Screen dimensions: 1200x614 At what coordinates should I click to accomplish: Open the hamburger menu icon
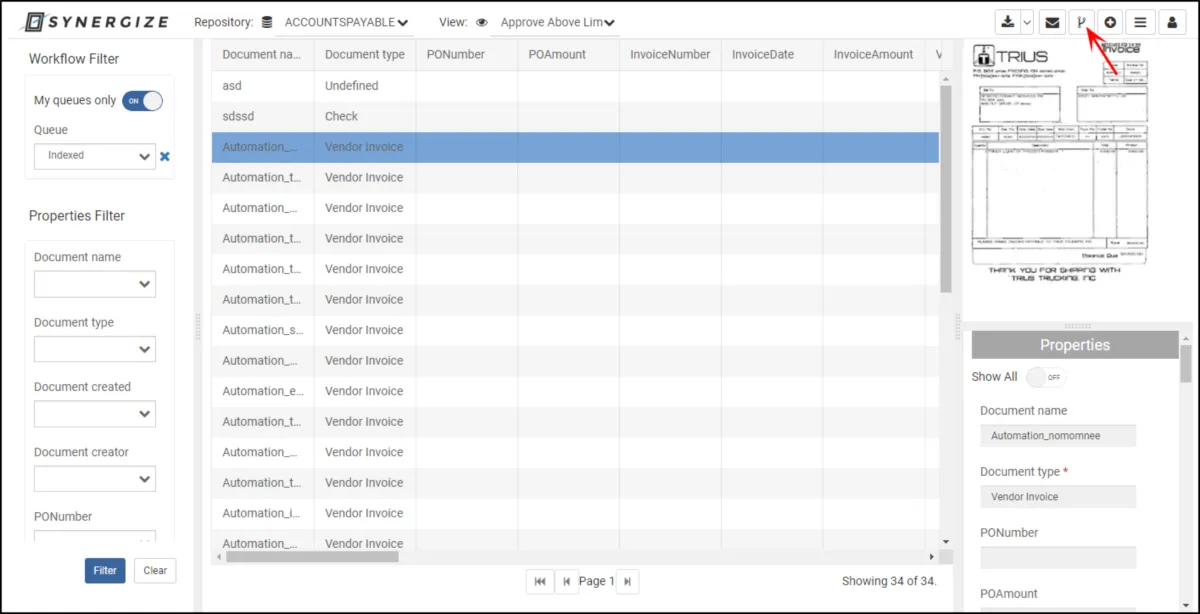(1140, 22)
